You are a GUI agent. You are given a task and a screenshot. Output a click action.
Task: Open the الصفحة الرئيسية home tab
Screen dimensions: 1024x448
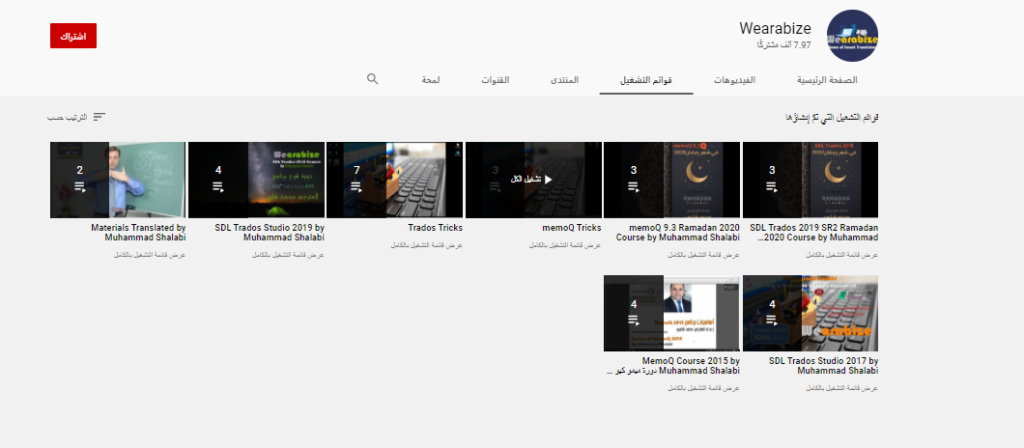(x=827, y=80)
